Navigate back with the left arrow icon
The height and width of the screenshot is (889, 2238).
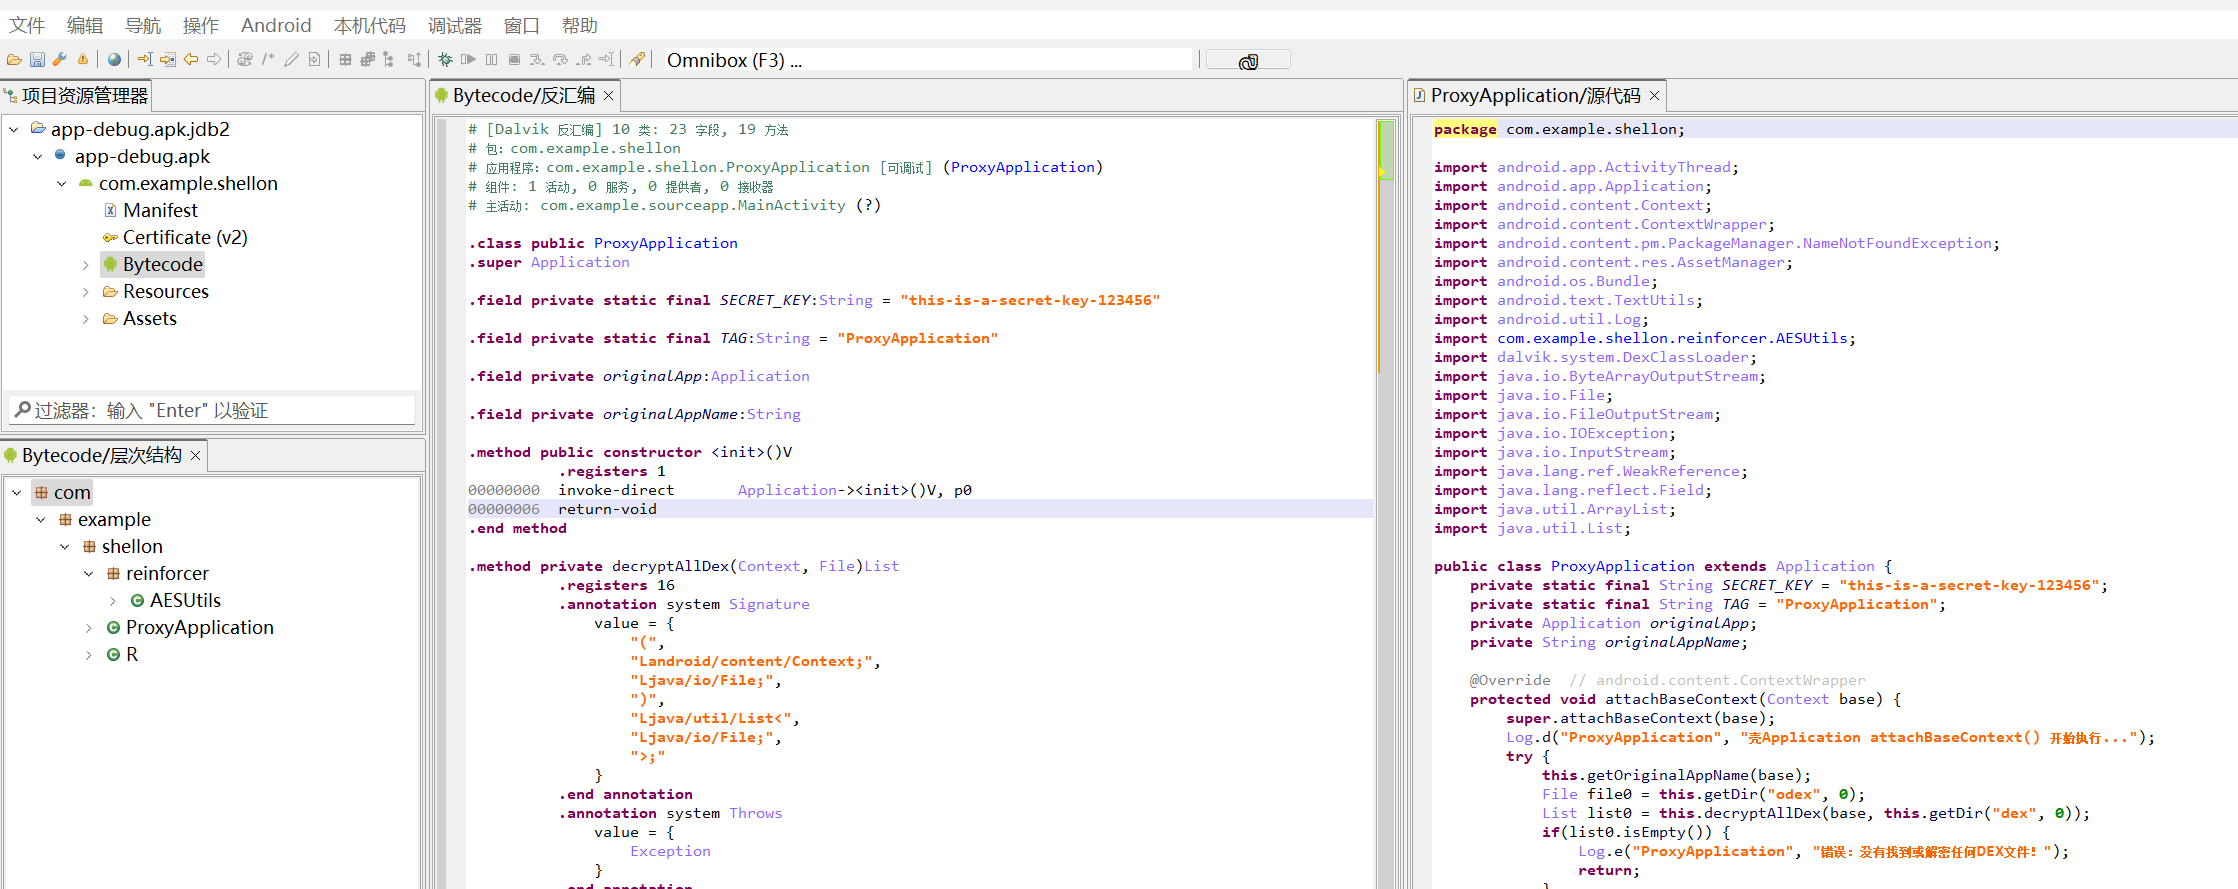click(x=191, y=60)
